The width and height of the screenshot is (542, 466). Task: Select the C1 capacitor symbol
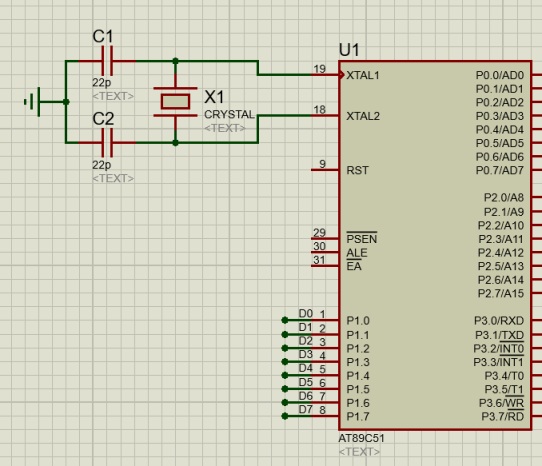pyautogui.click(x=107, y=61)
